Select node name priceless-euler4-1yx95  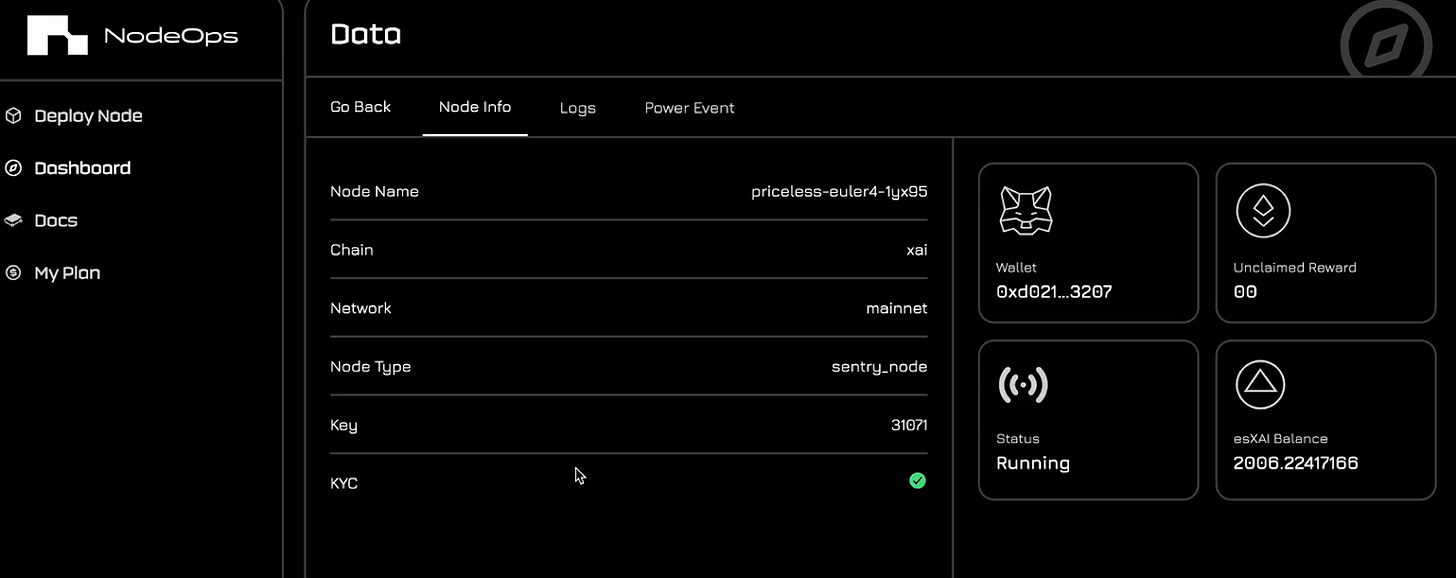click(839, 191)
